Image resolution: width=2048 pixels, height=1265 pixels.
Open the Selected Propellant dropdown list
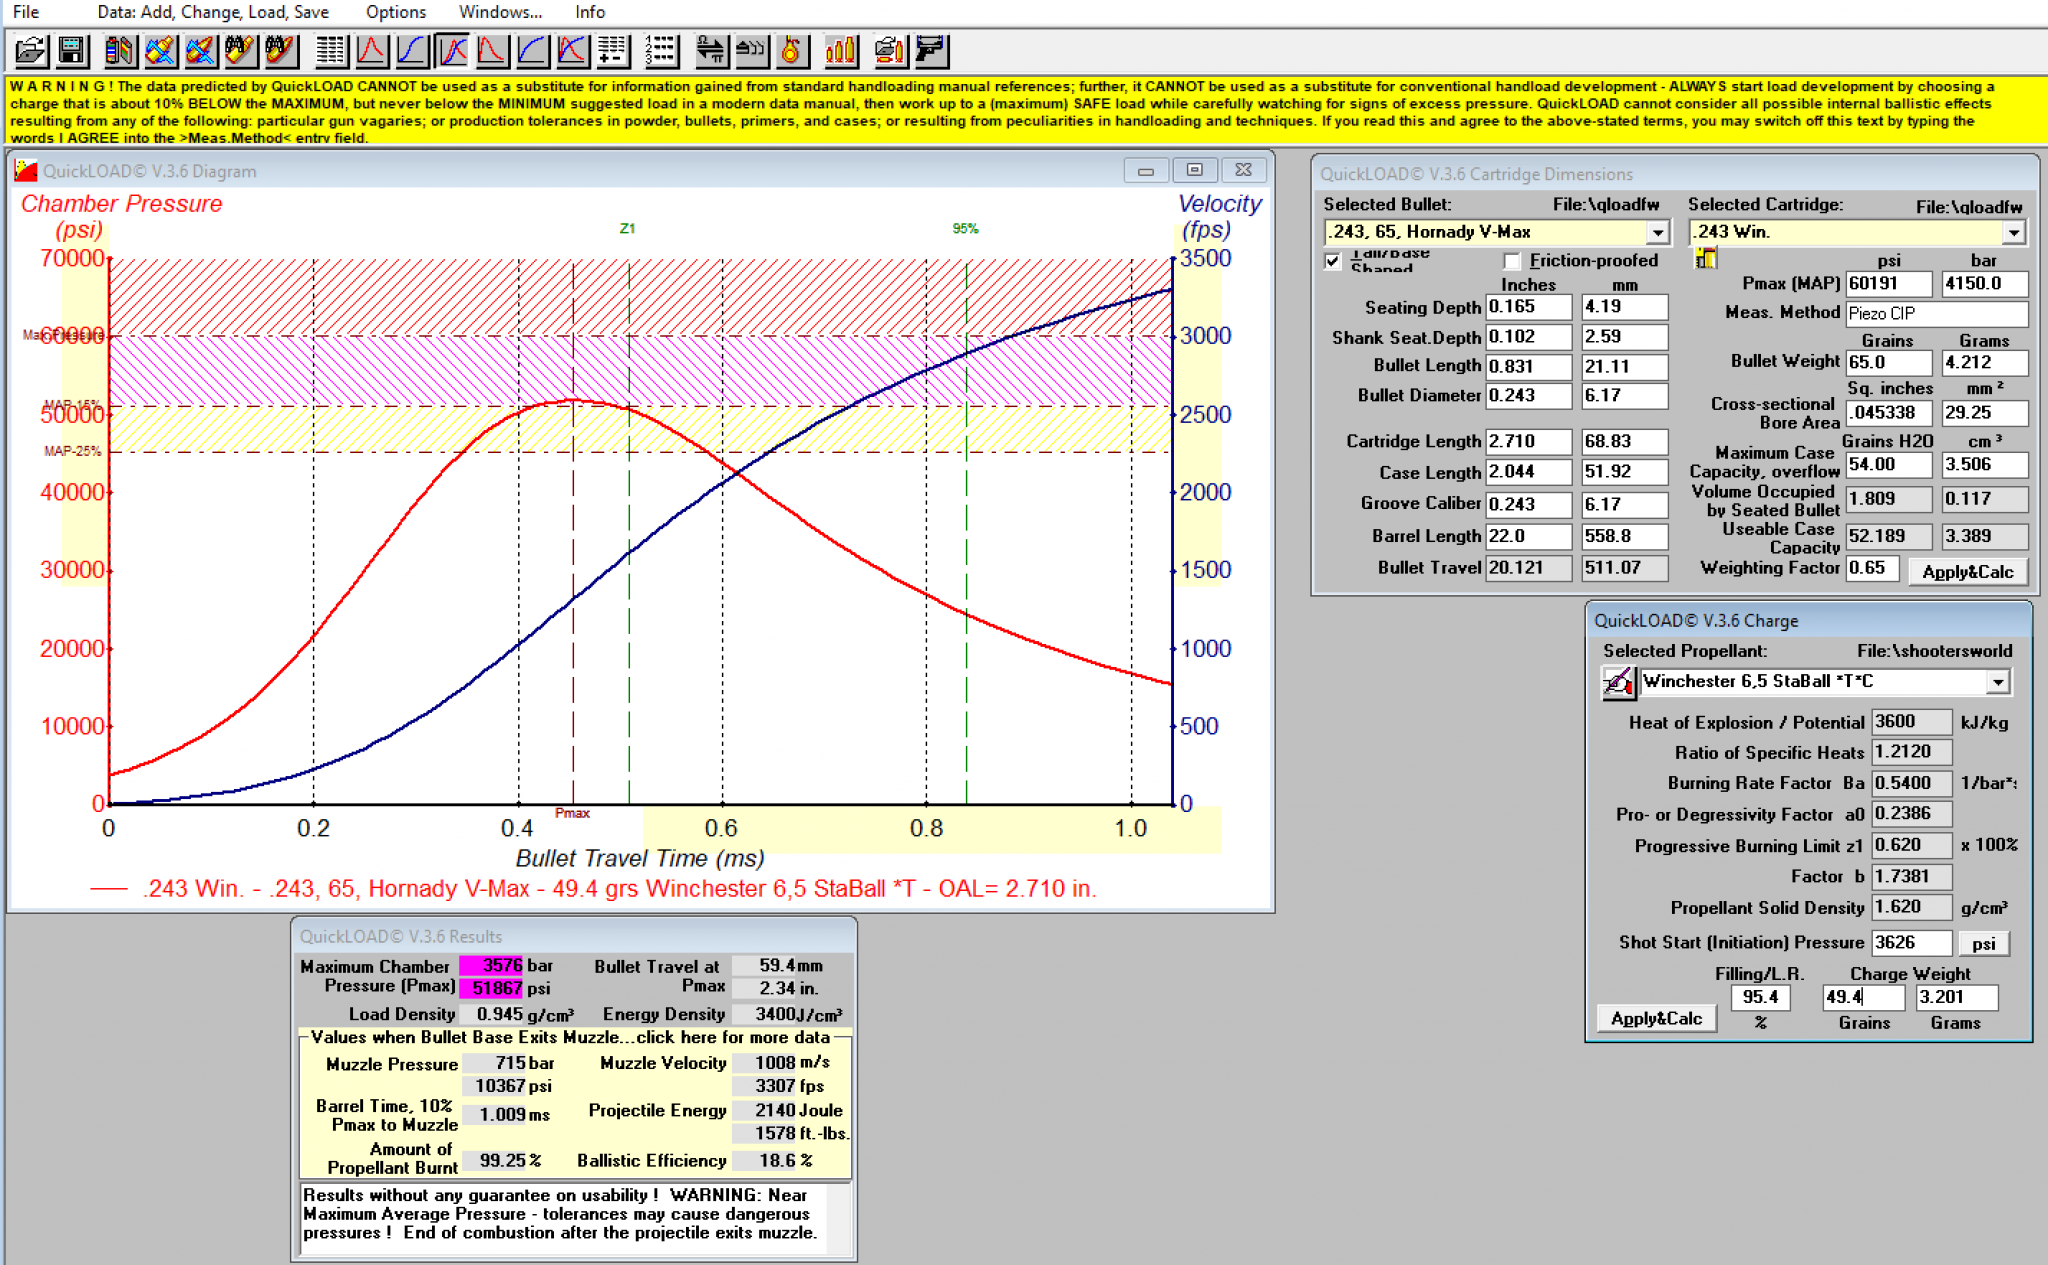point(1997,682)
